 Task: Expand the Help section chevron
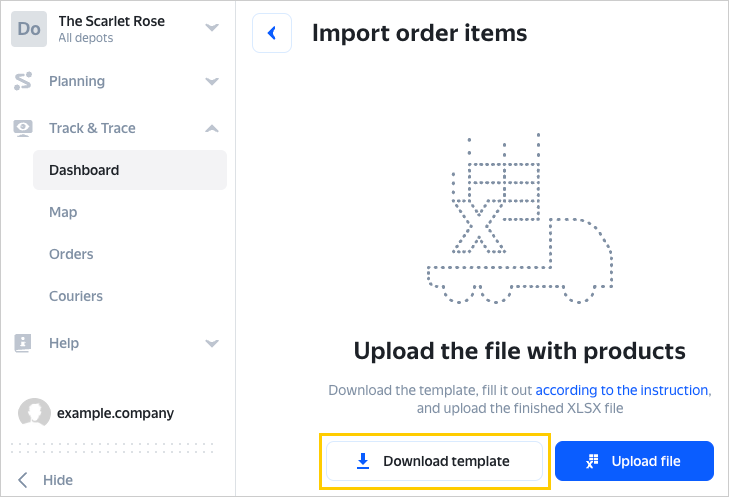pos(212,343)
